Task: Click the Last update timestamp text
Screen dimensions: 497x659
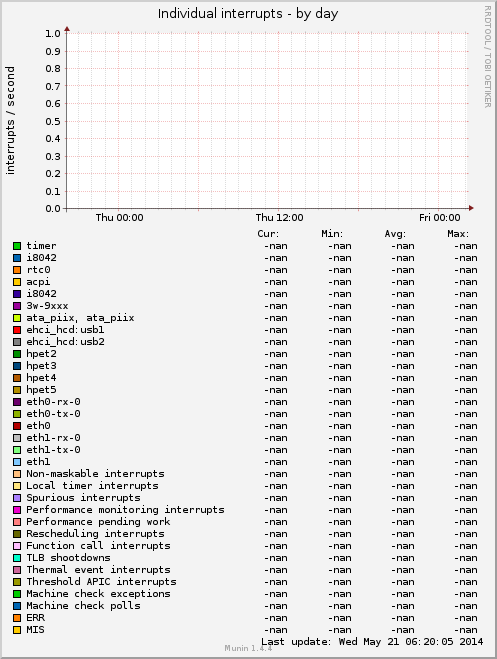Action: tap(372, 642)
